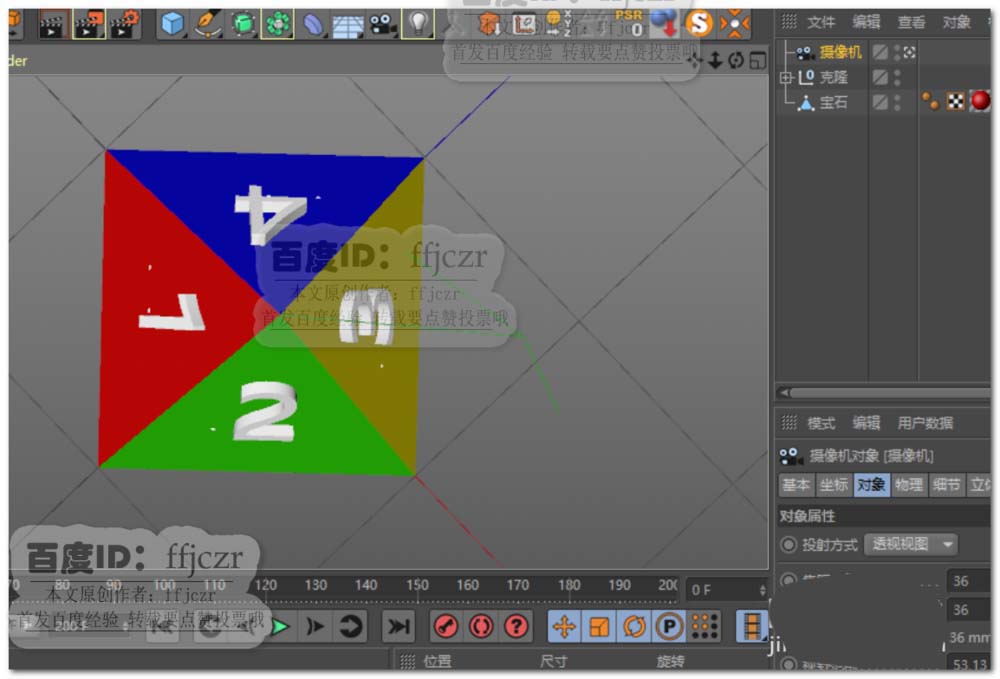The width and height of the screenshot is (1000, 679).
Task: Toggle the Position keyframe move icon
Action: click(x=564, y=627)
